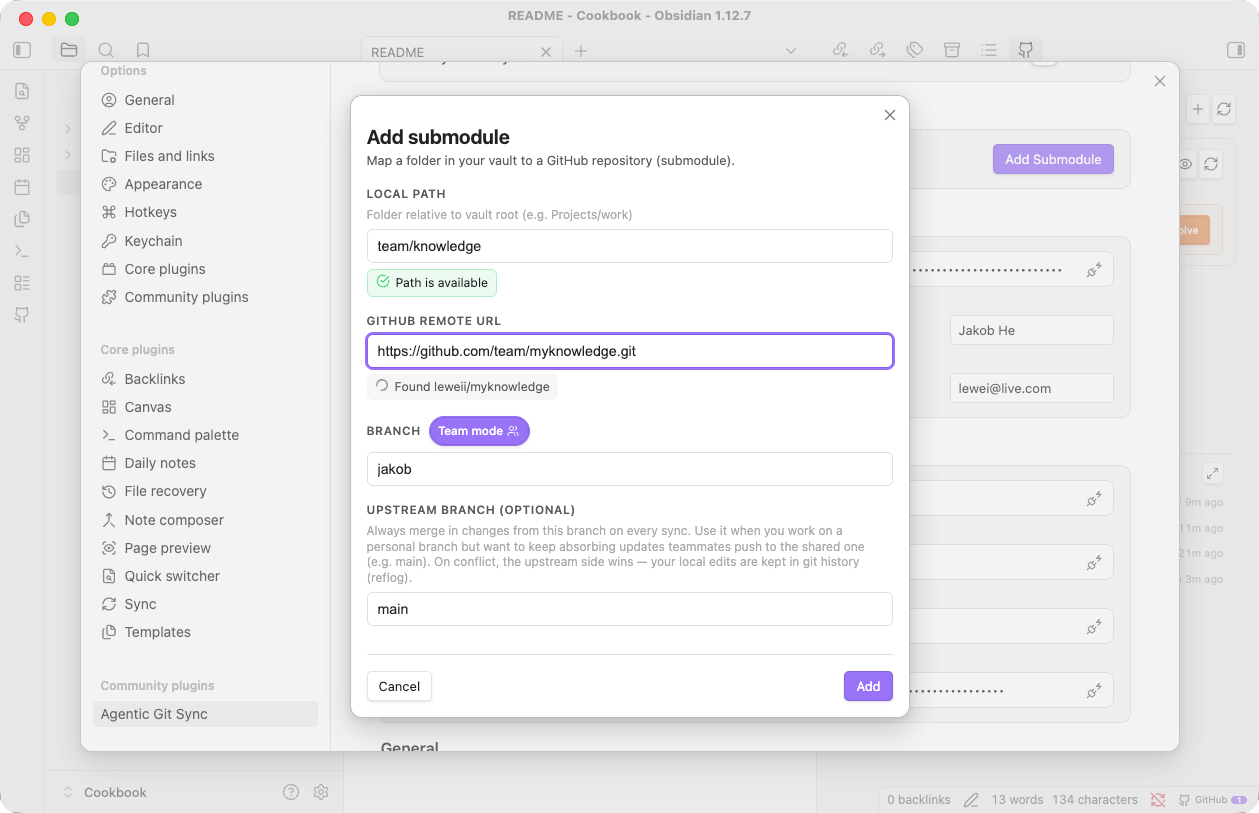
Task: Click the expand arrows icon in side panel
Action: click(1212, 473)
